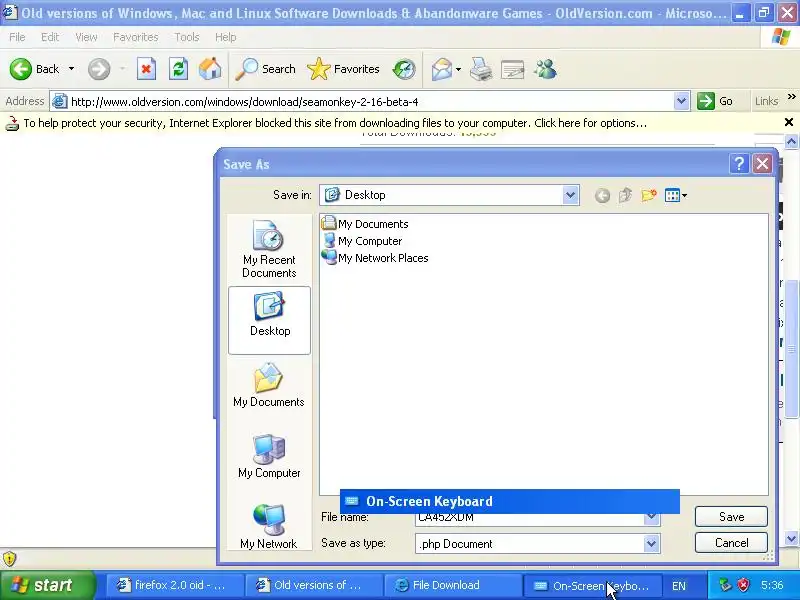Viewport: 800px width, 600px height.
Task: Open Favorites star in IE toolbar
Action: (x=343, y=69)
